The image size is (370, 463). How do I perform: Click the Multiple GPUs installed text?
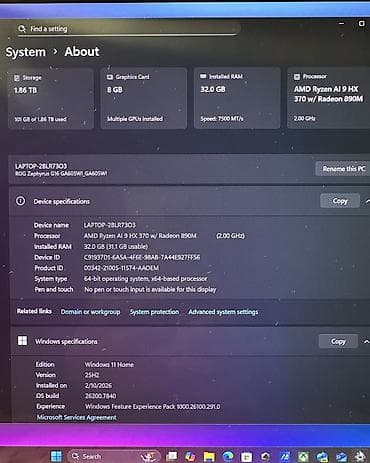tap(135, 119)
